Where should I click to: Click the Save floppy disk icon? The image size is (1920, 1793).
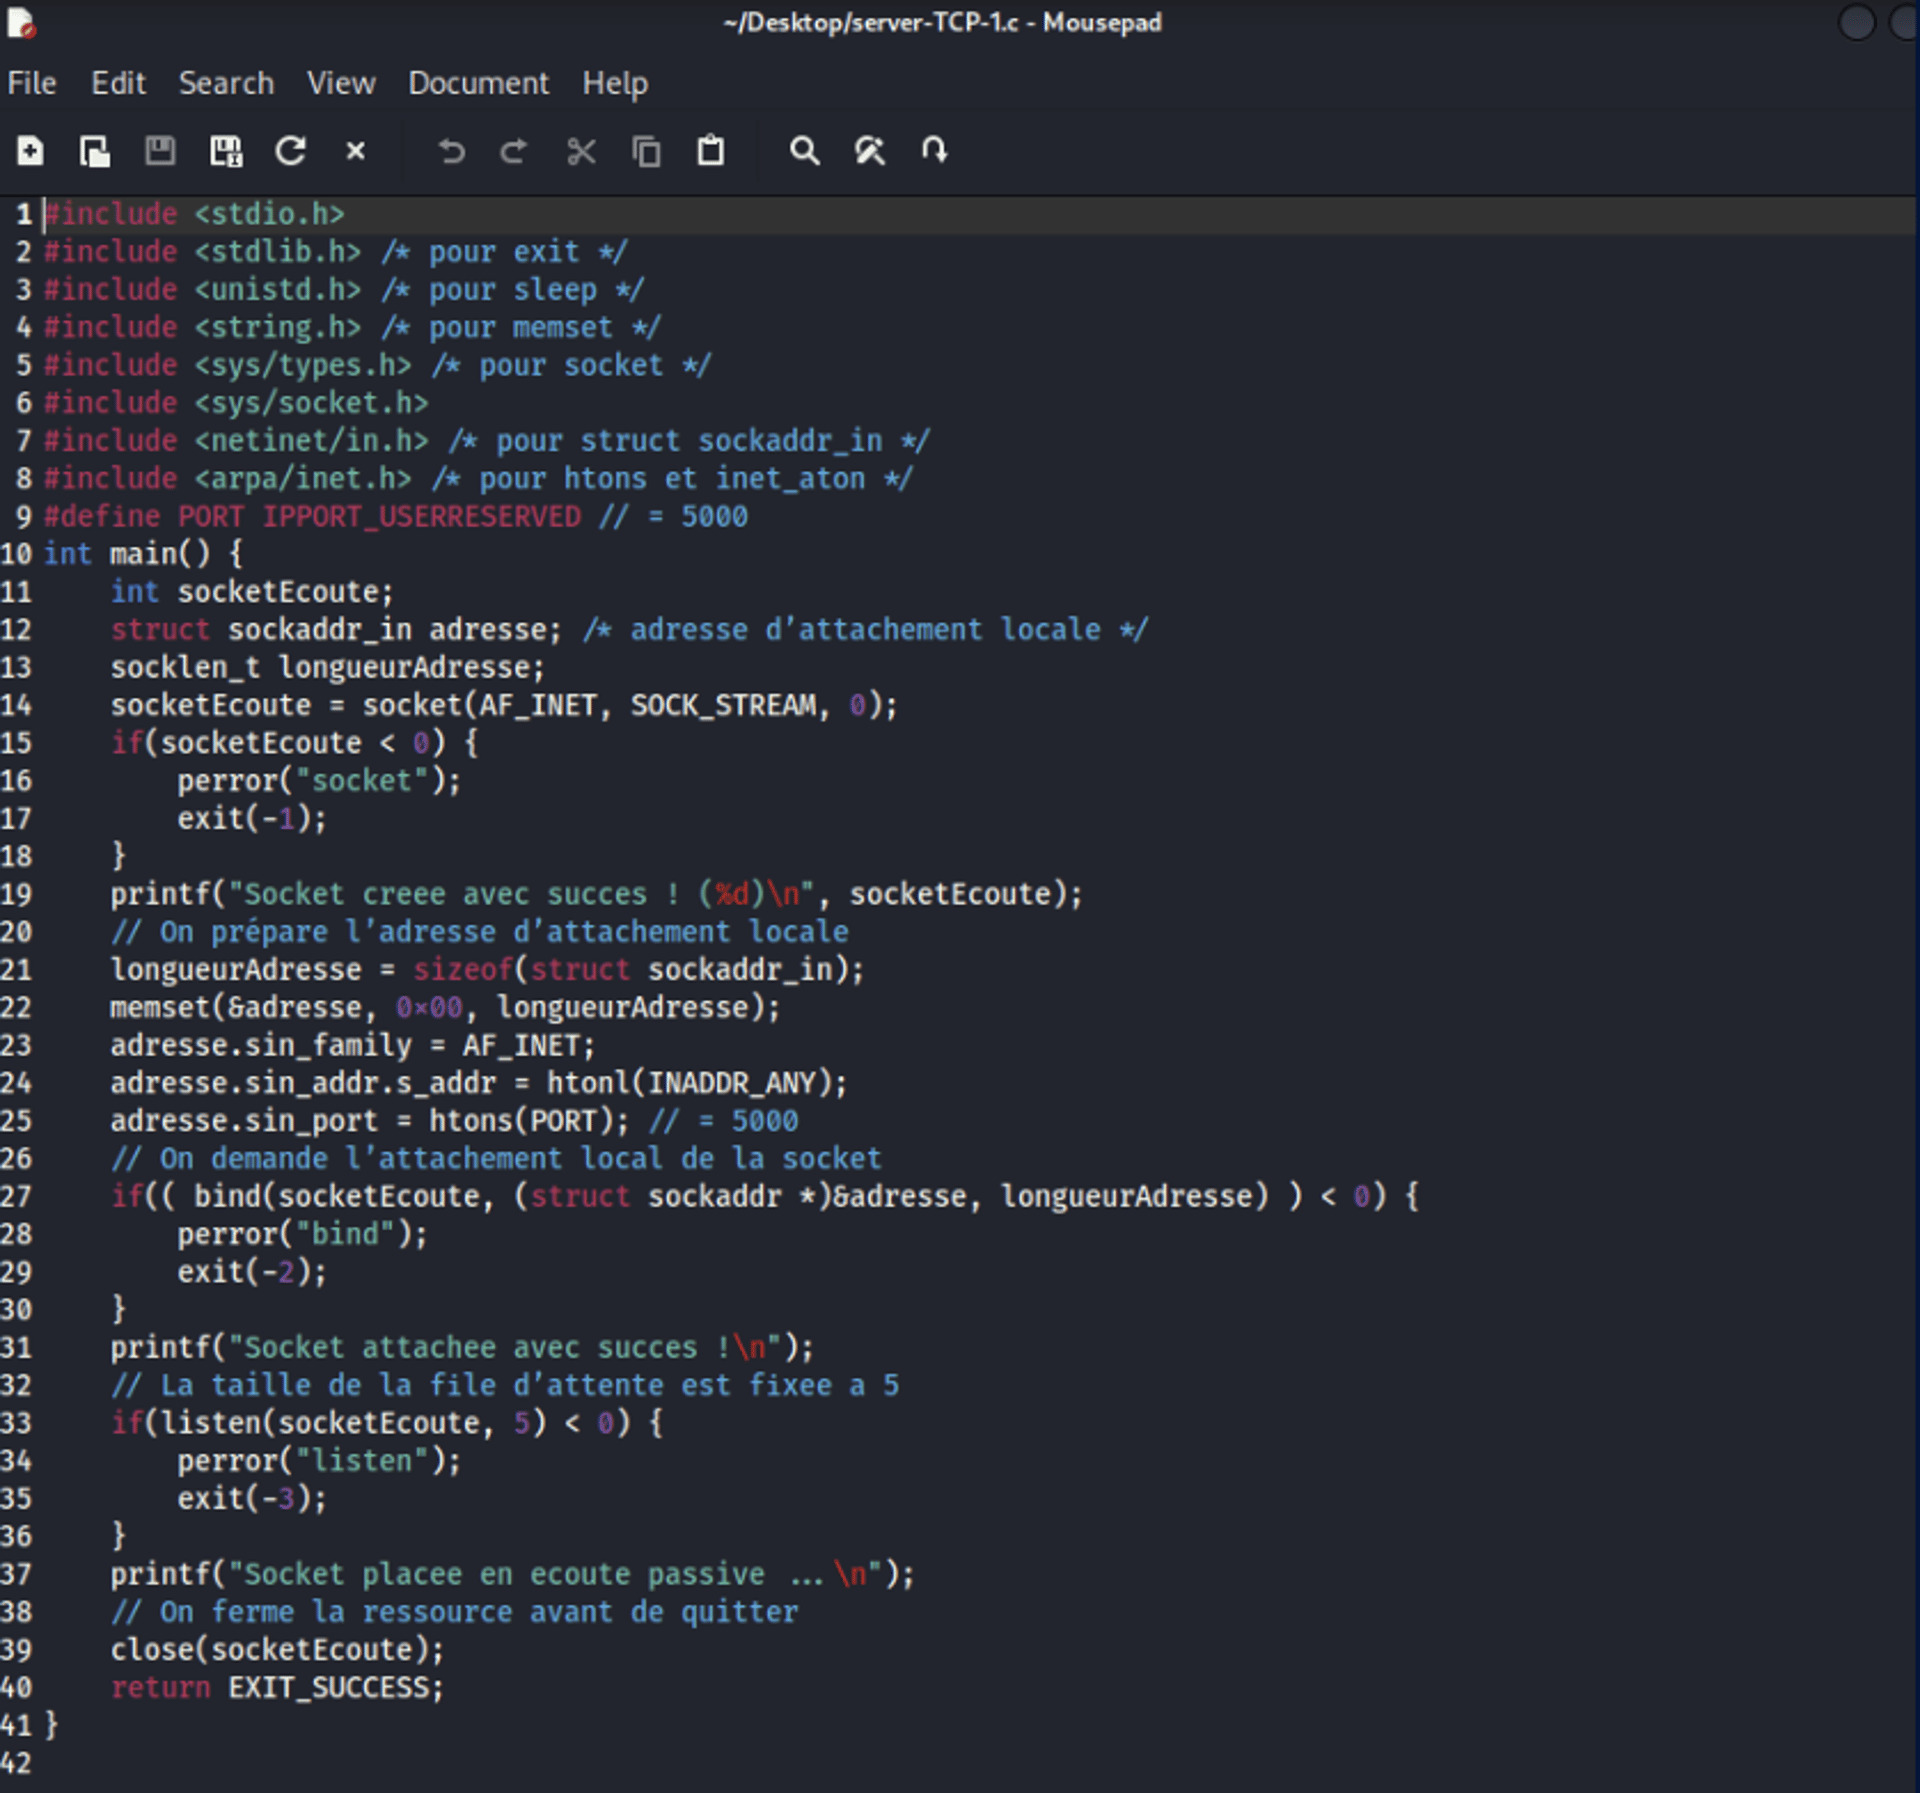click(160, 151)
